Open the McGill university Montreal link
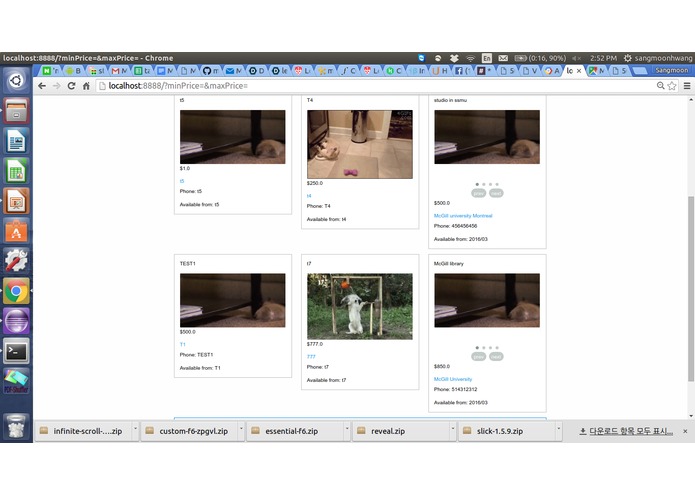The image size is (695, 494). tap(463, 216)
